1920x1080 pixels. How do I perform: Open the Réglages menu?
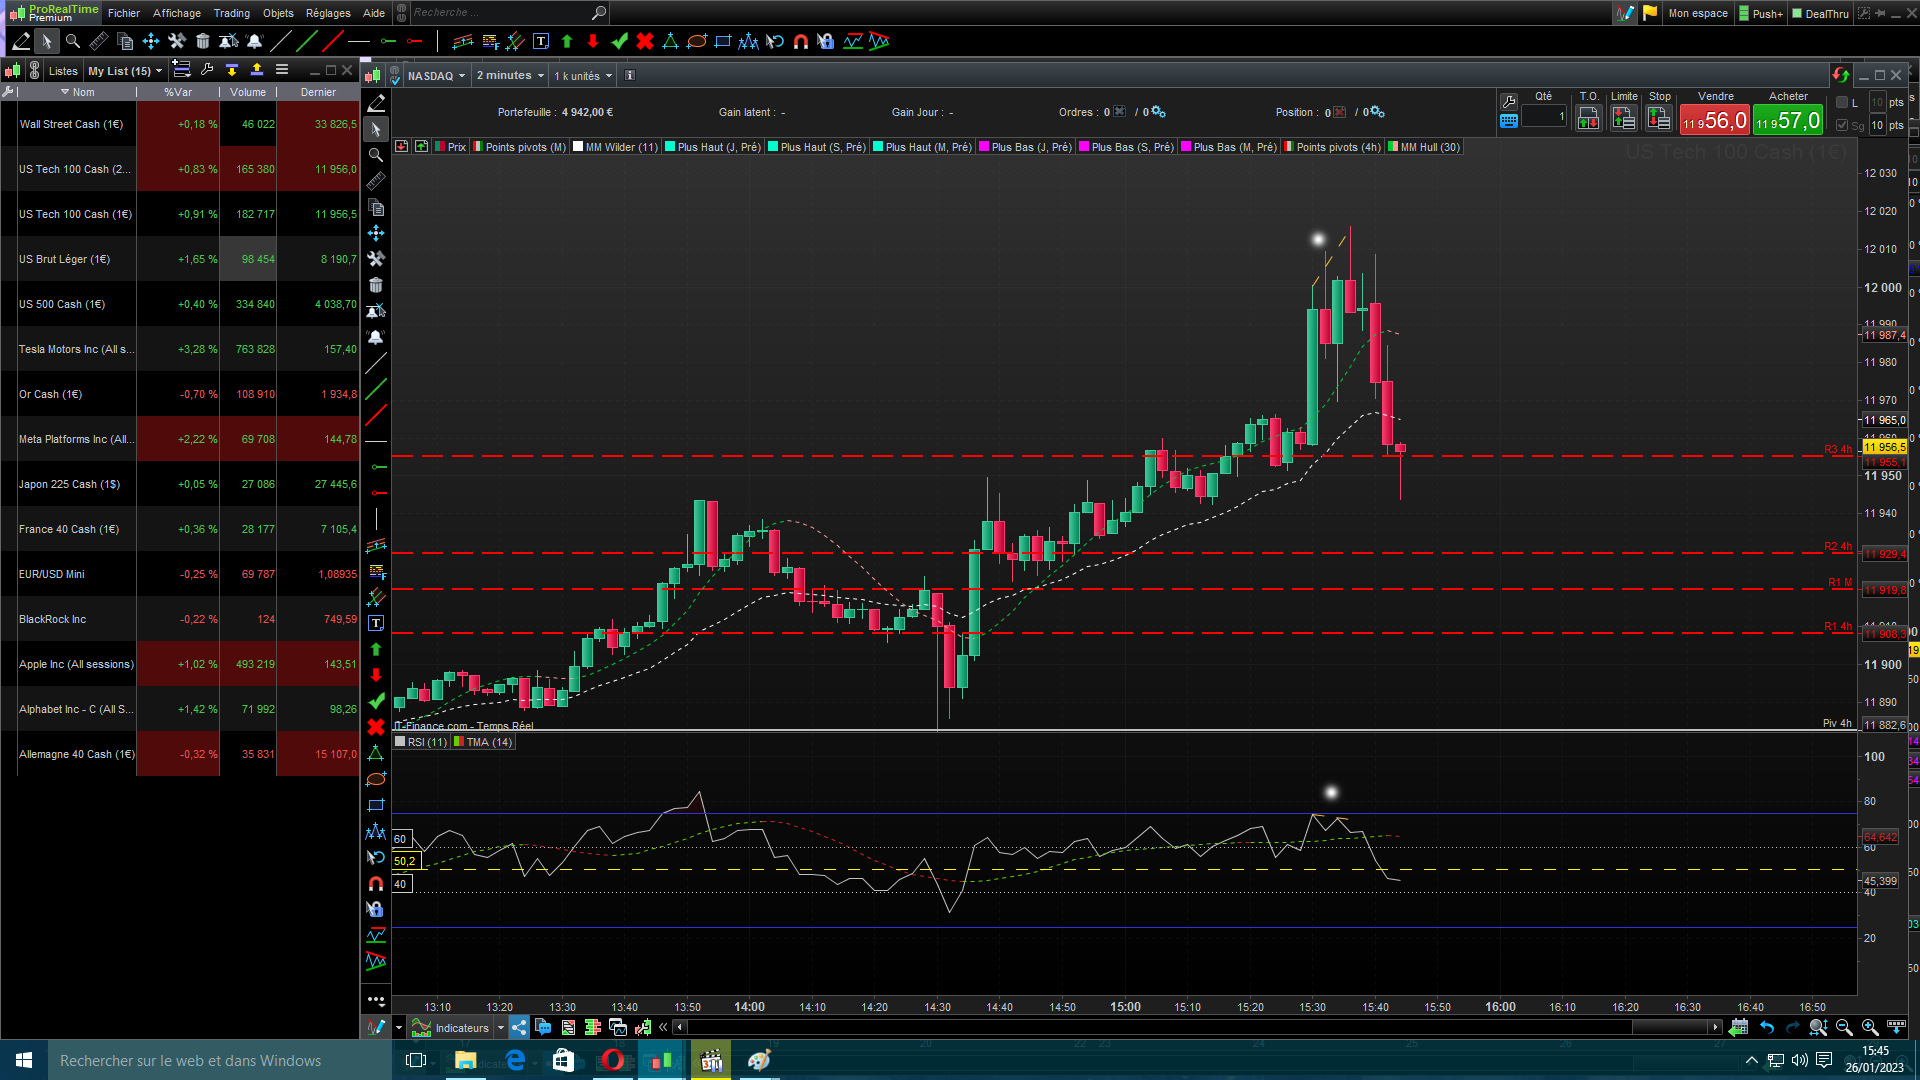pos(327,13)
